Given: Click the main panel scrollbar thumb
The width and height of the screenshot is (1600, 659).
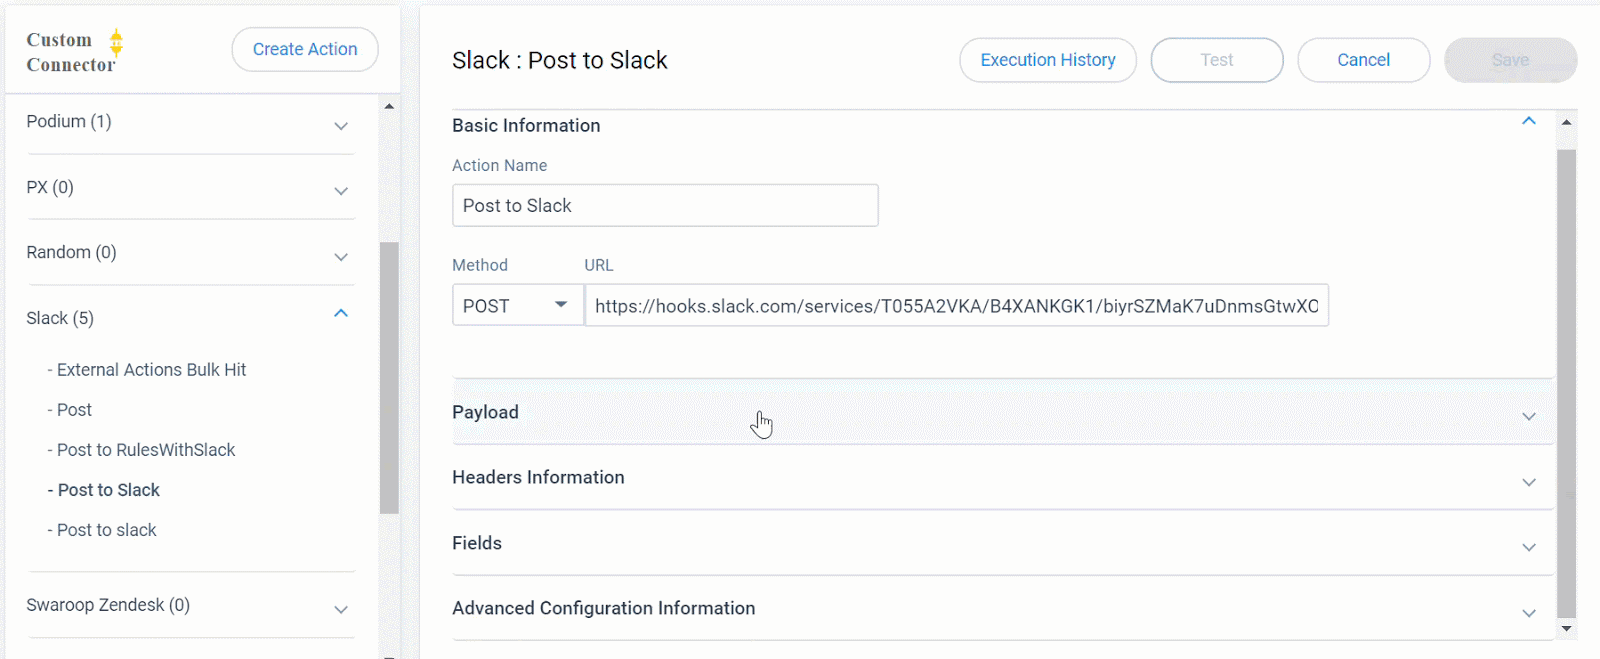Looking at the screenshot, I should coord(1566,384).
